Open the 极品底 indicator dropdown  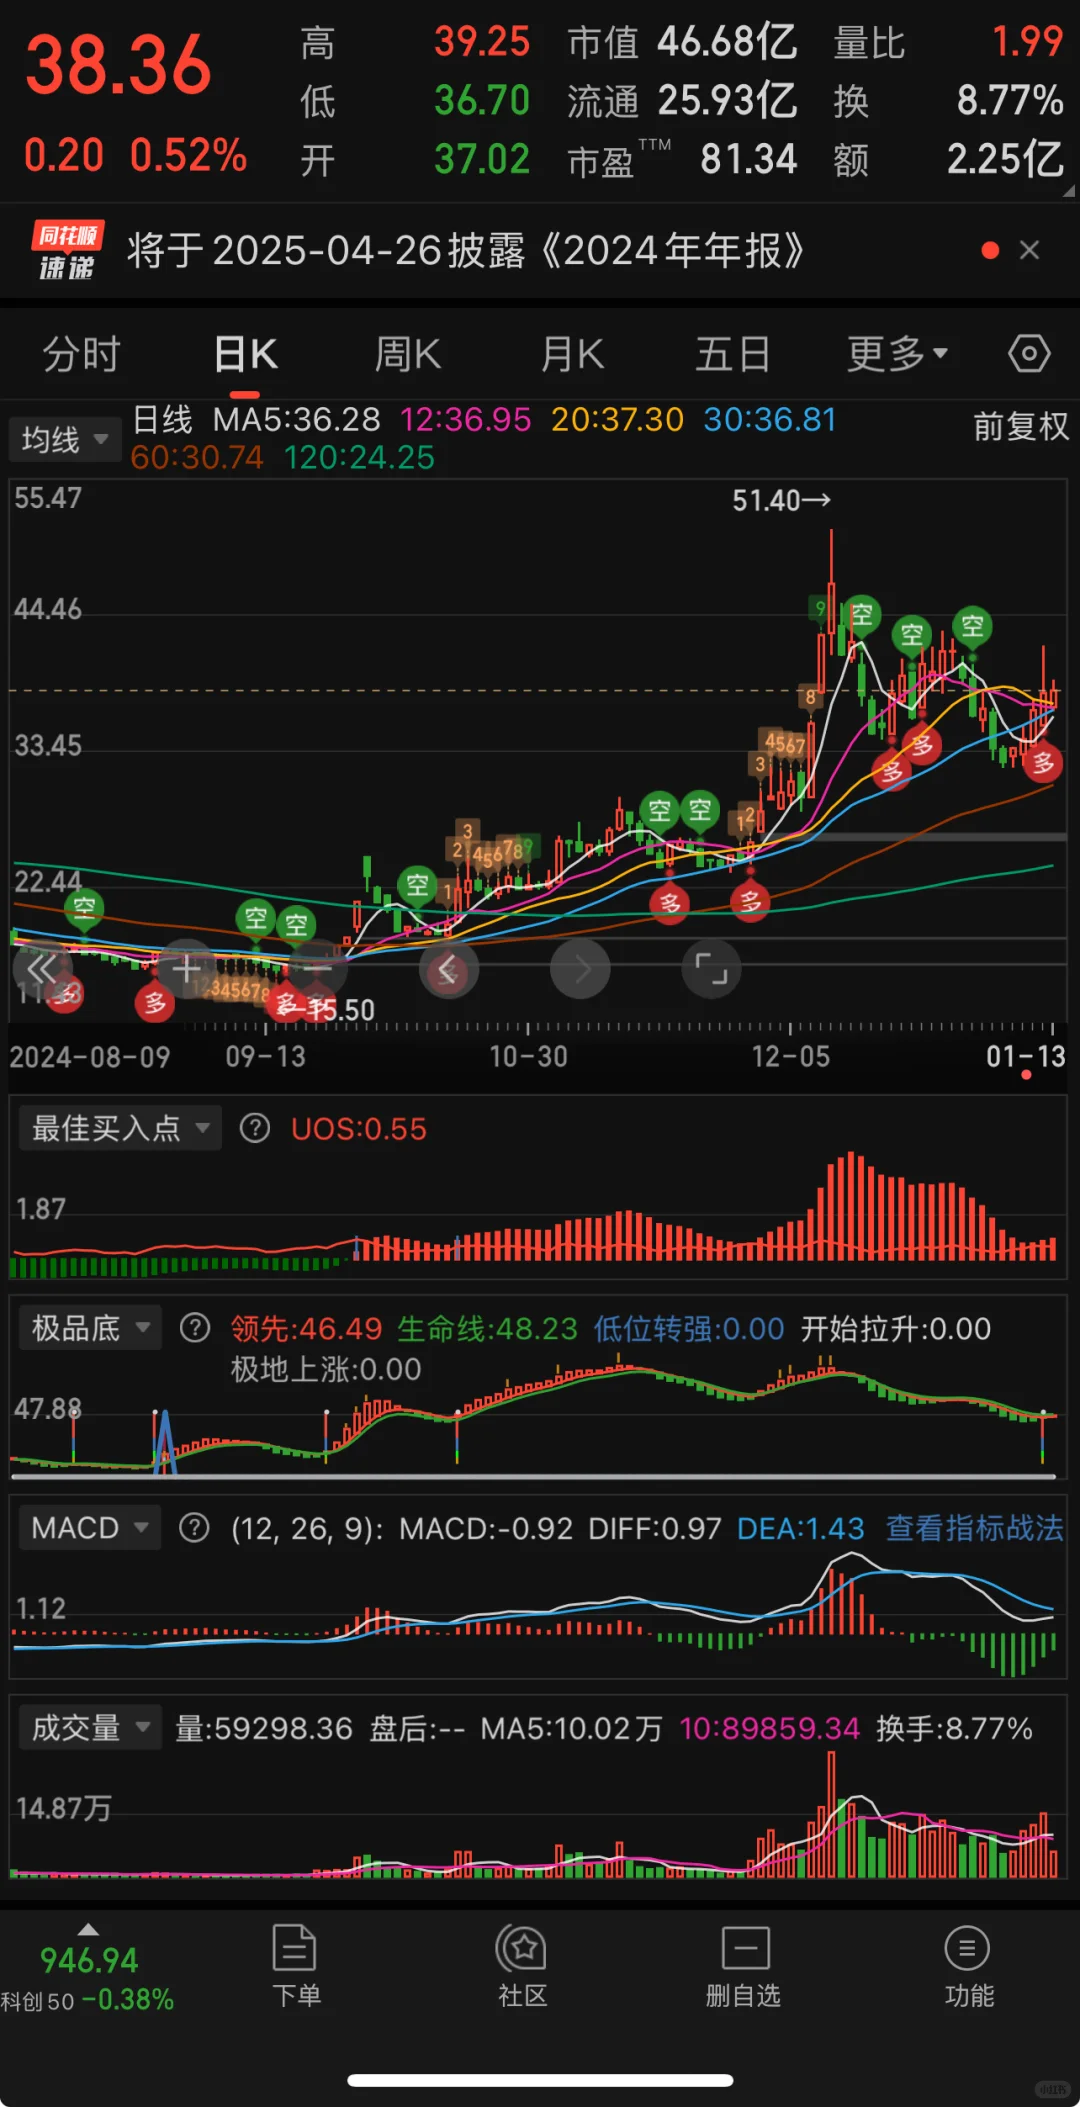(90, 1328)
